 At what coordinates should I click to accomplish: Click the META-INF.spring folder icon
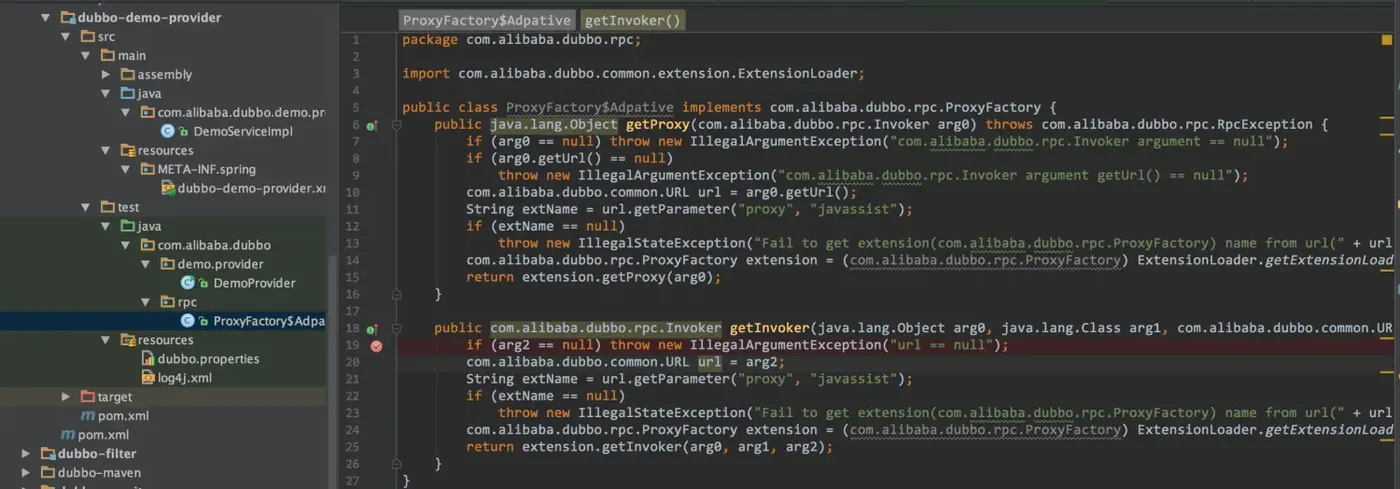pos(148,170)
